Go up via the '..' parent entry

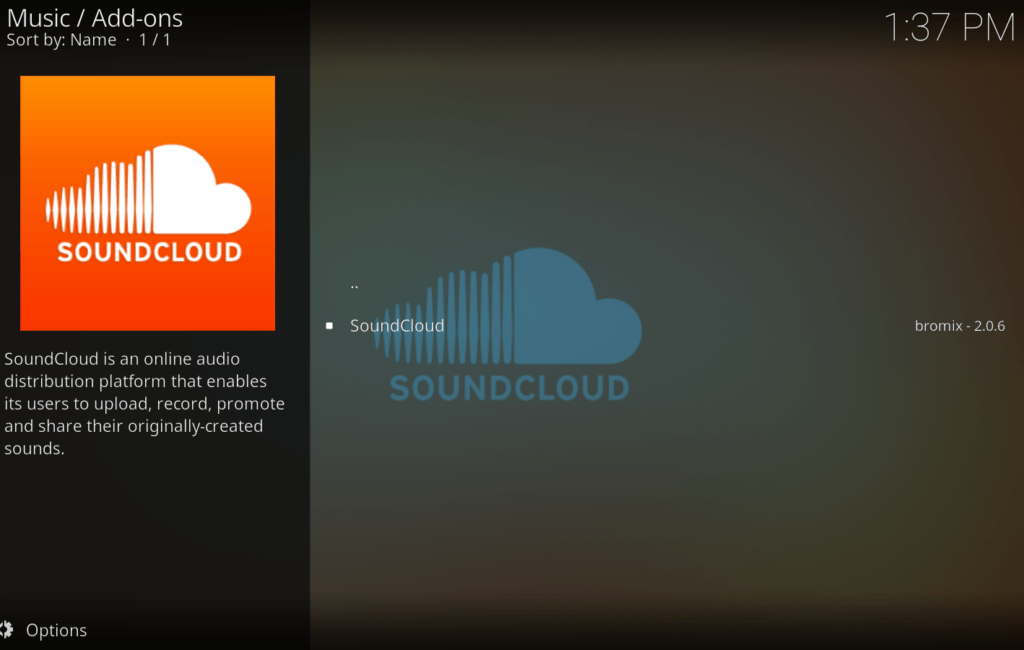[x=355, y=285]
